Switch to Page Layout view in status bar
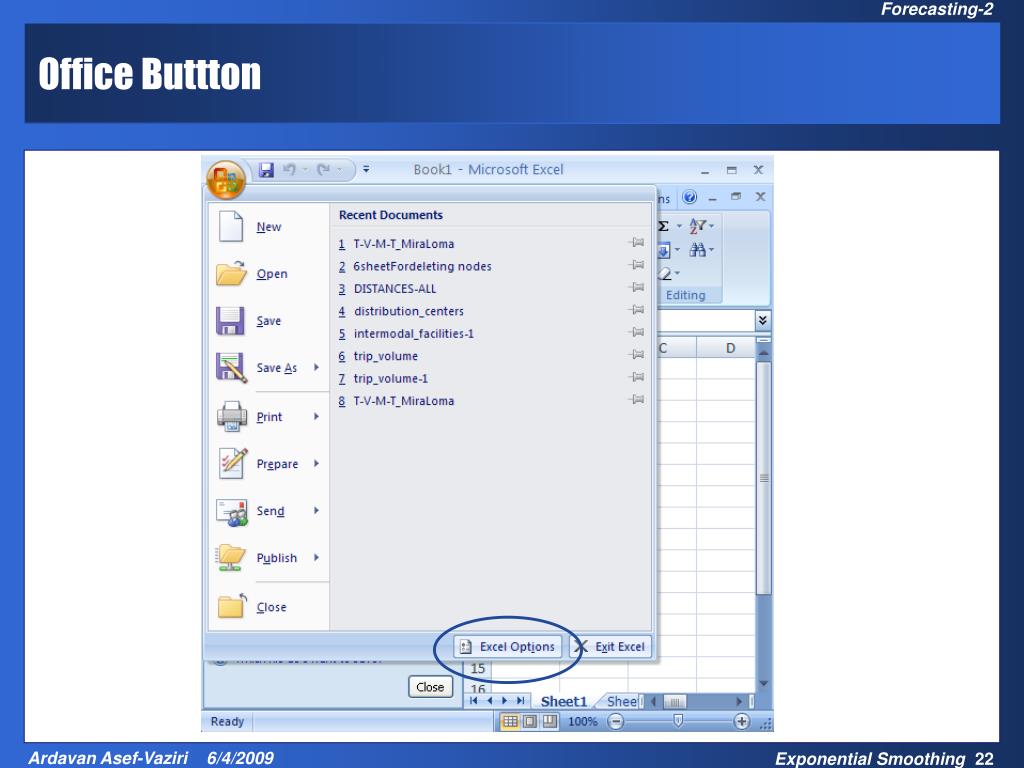 click(x=530, y=722)
